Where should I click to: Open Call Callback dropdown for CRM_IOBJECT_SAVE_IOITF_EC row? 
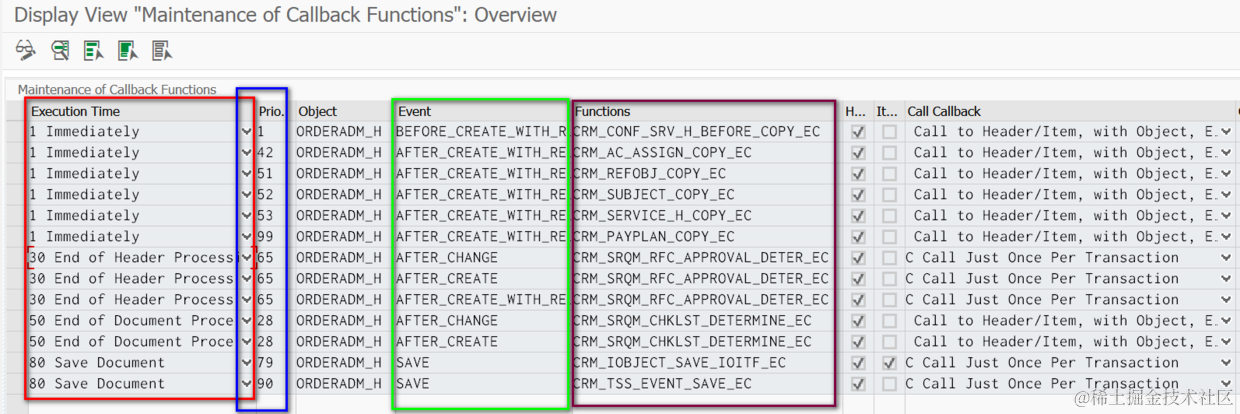1226,363
